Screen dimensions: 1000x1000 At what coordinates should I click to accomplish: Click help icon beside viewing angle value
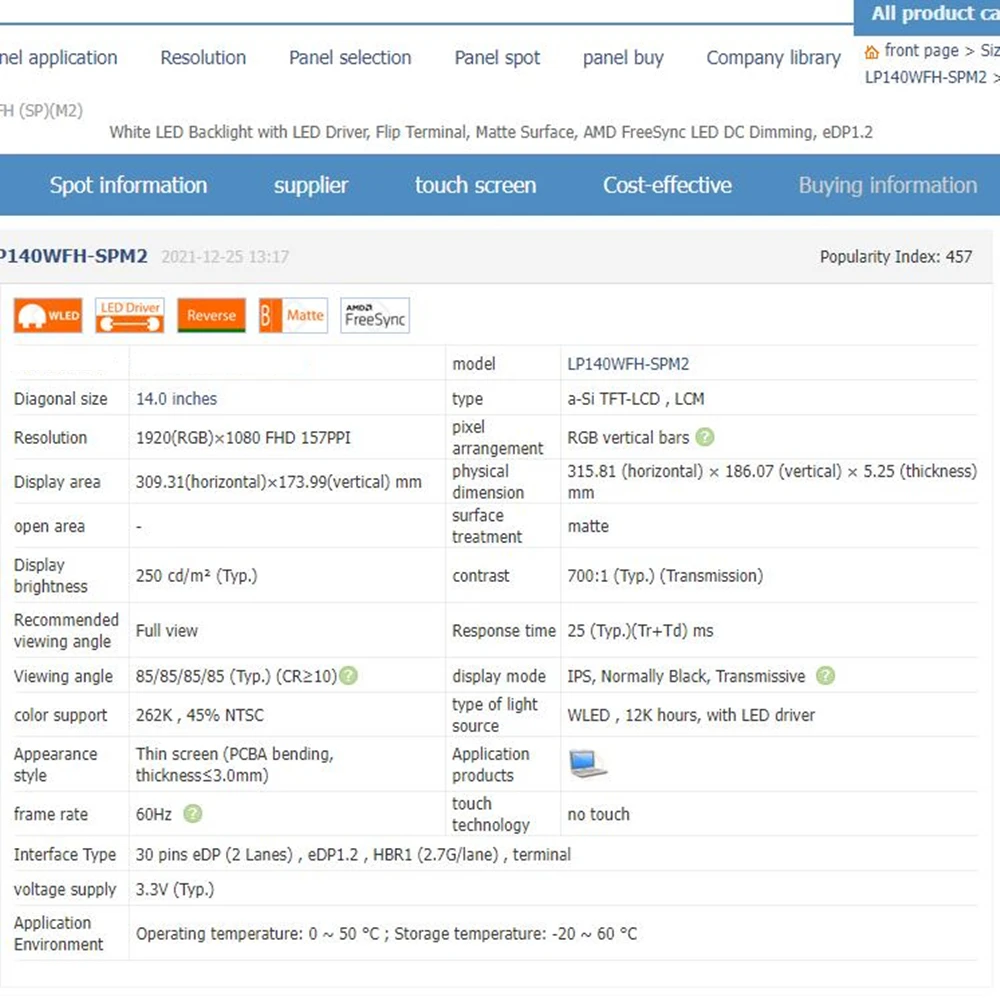coord(348,675)
